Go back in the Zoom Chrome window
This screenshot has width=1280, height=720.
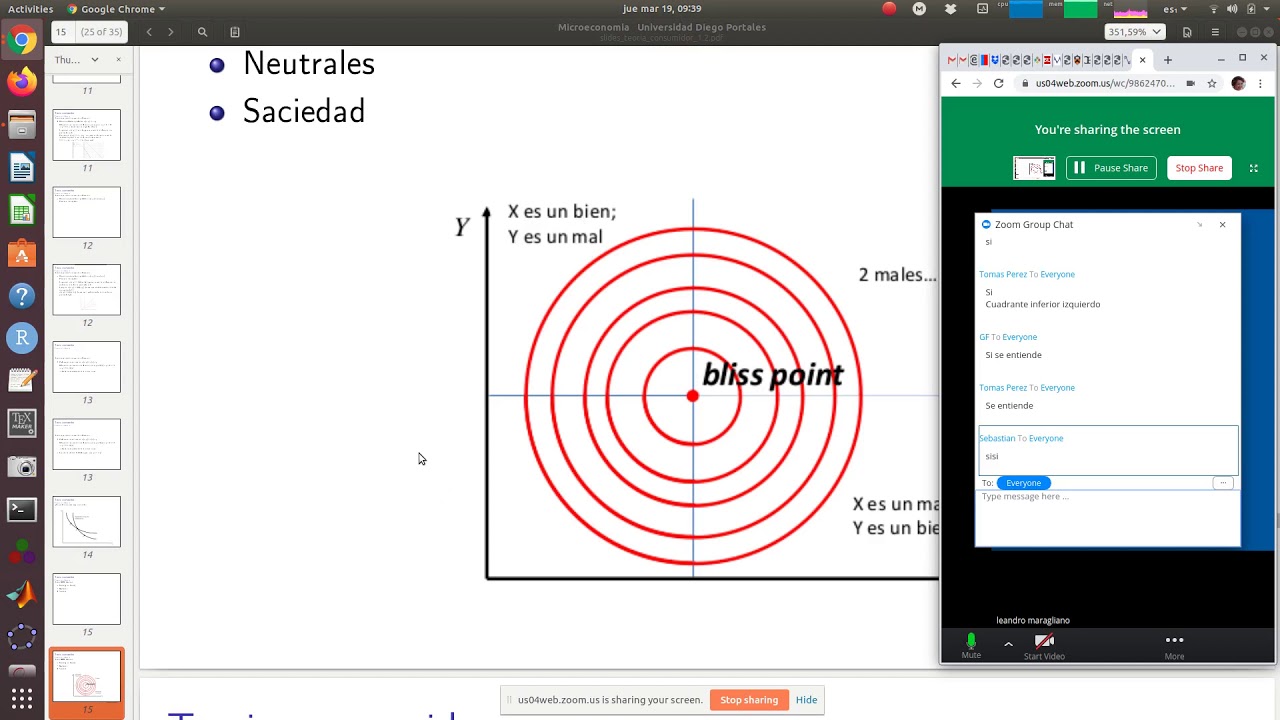tap(955, 84)
